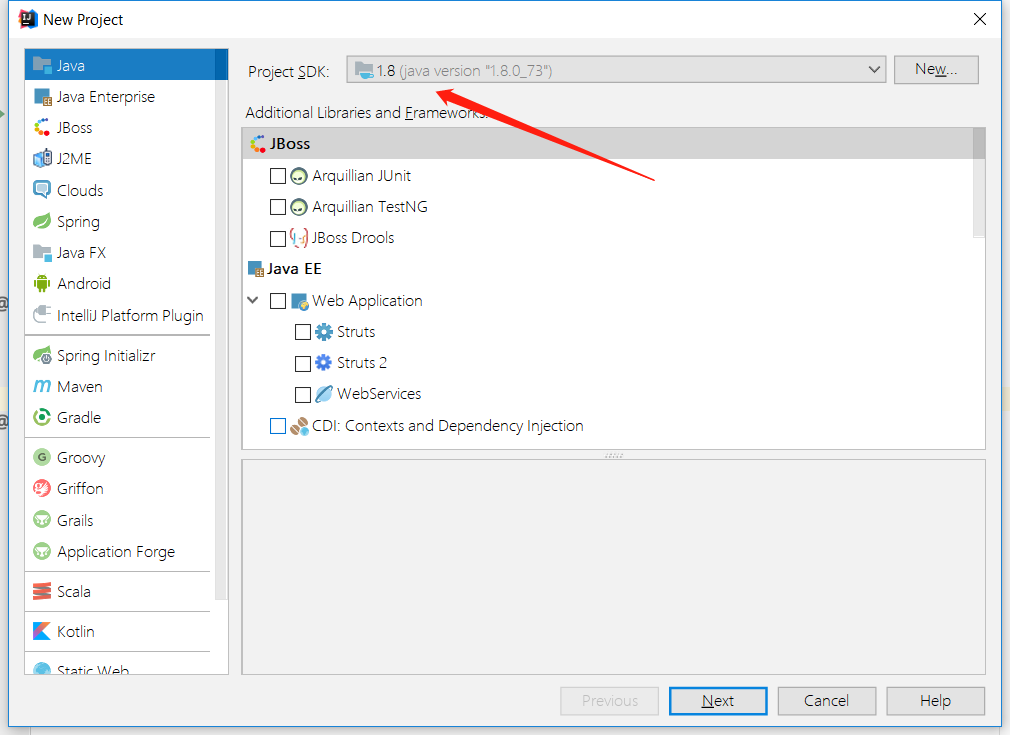Viewport: 1010px width, 735px height.
Task: Click the Groovy G icon
Action: (x=42, y=457)
